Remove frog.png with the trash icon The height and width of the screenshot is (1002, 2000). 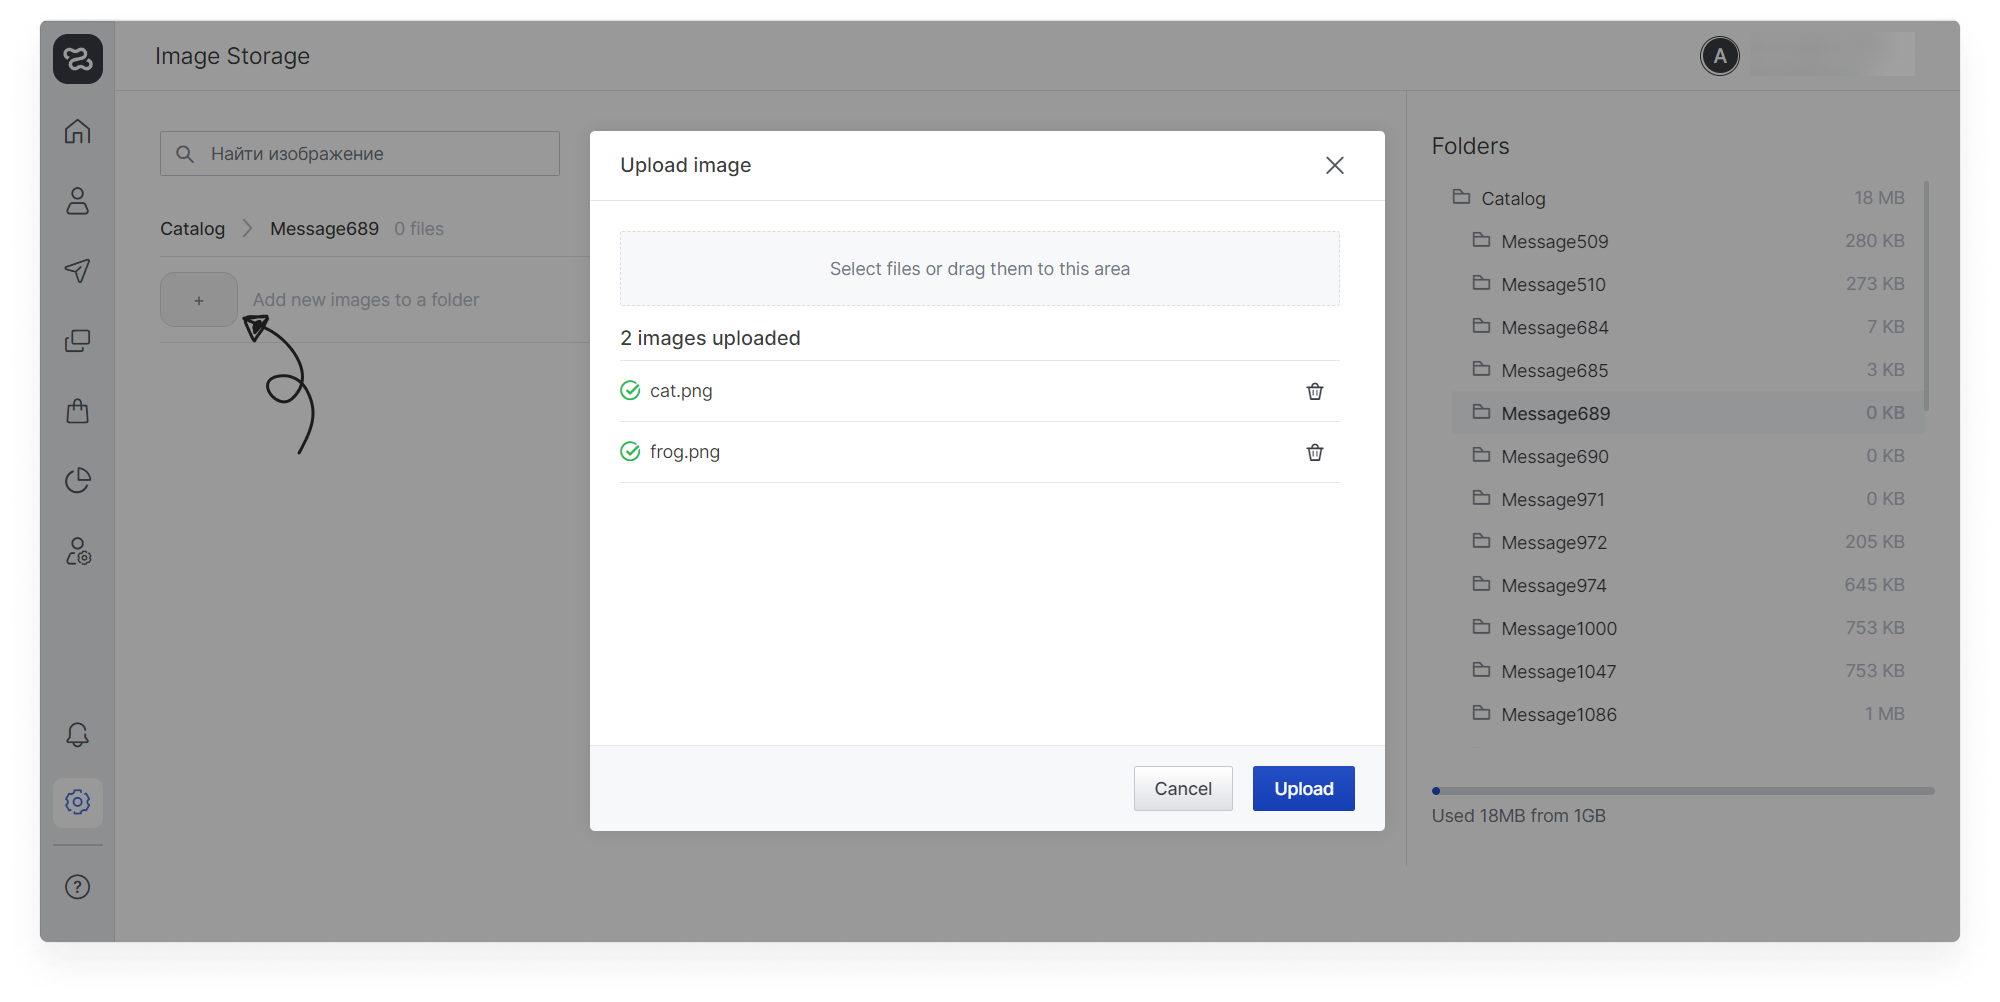pyautogui.click(x=1314, y=452)
